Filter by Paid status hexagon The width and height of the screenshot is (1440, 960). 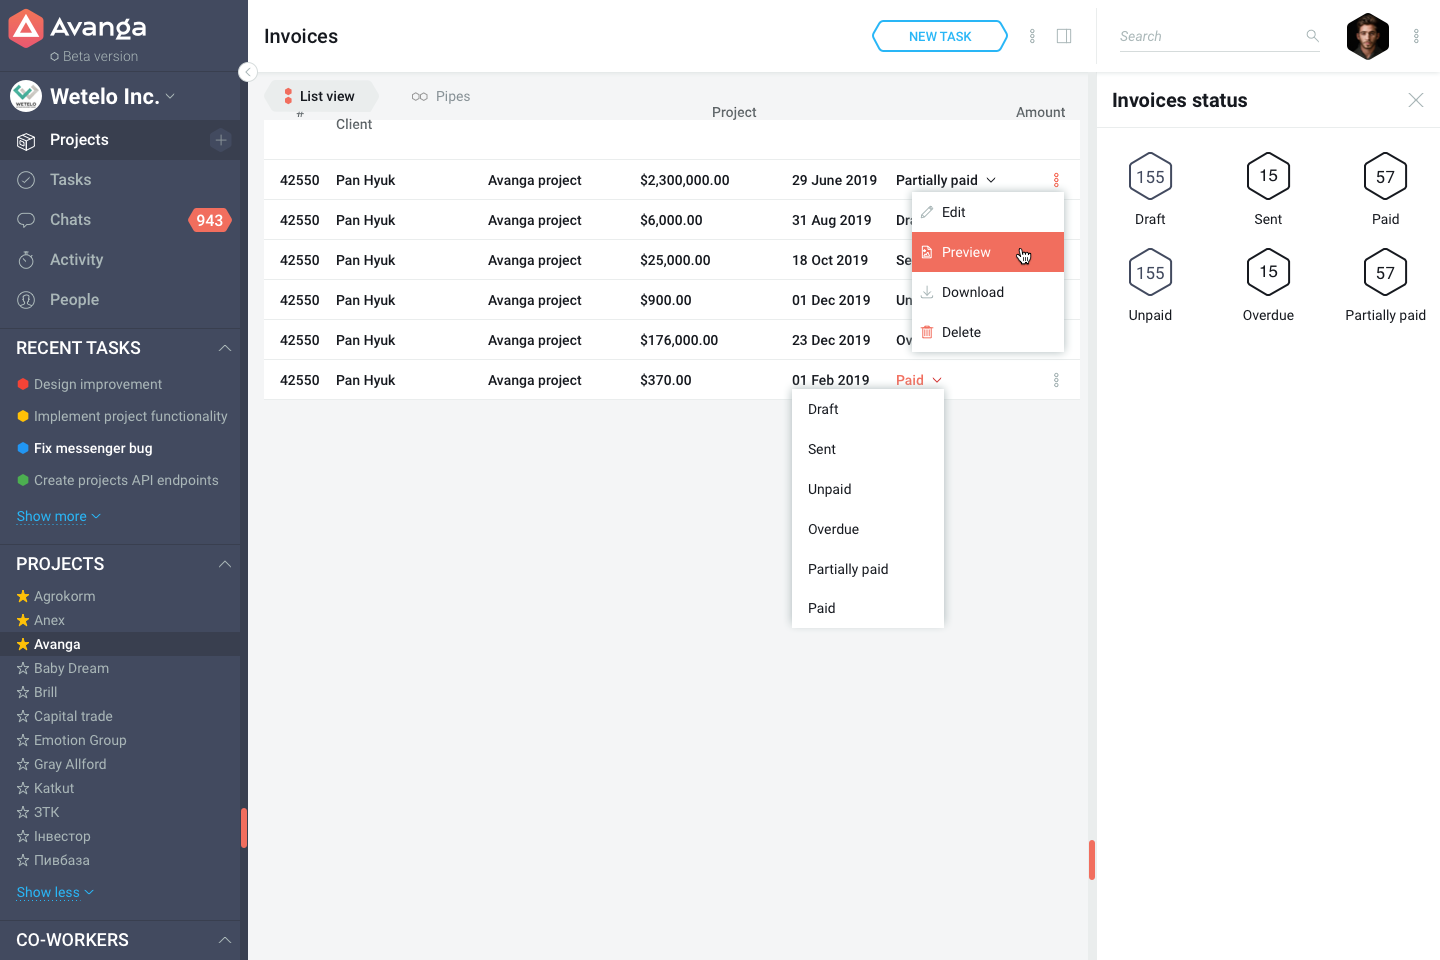tap(1385, 177)
